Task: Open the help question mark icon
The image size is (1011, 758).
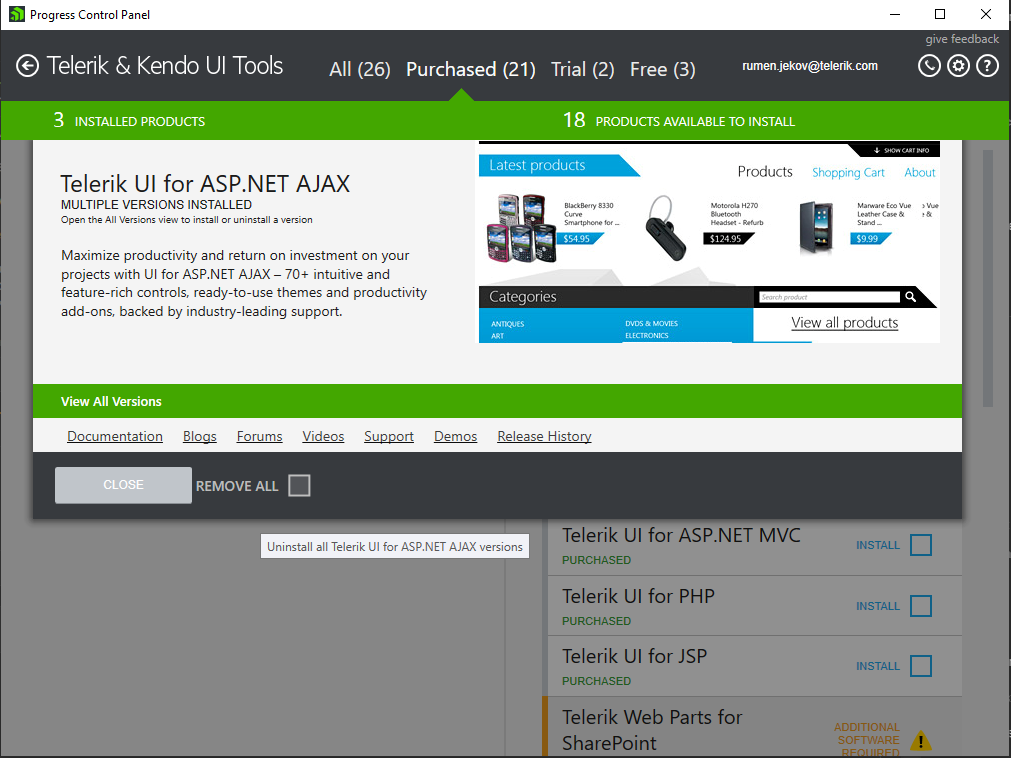Action: click(x=987, y=66)
